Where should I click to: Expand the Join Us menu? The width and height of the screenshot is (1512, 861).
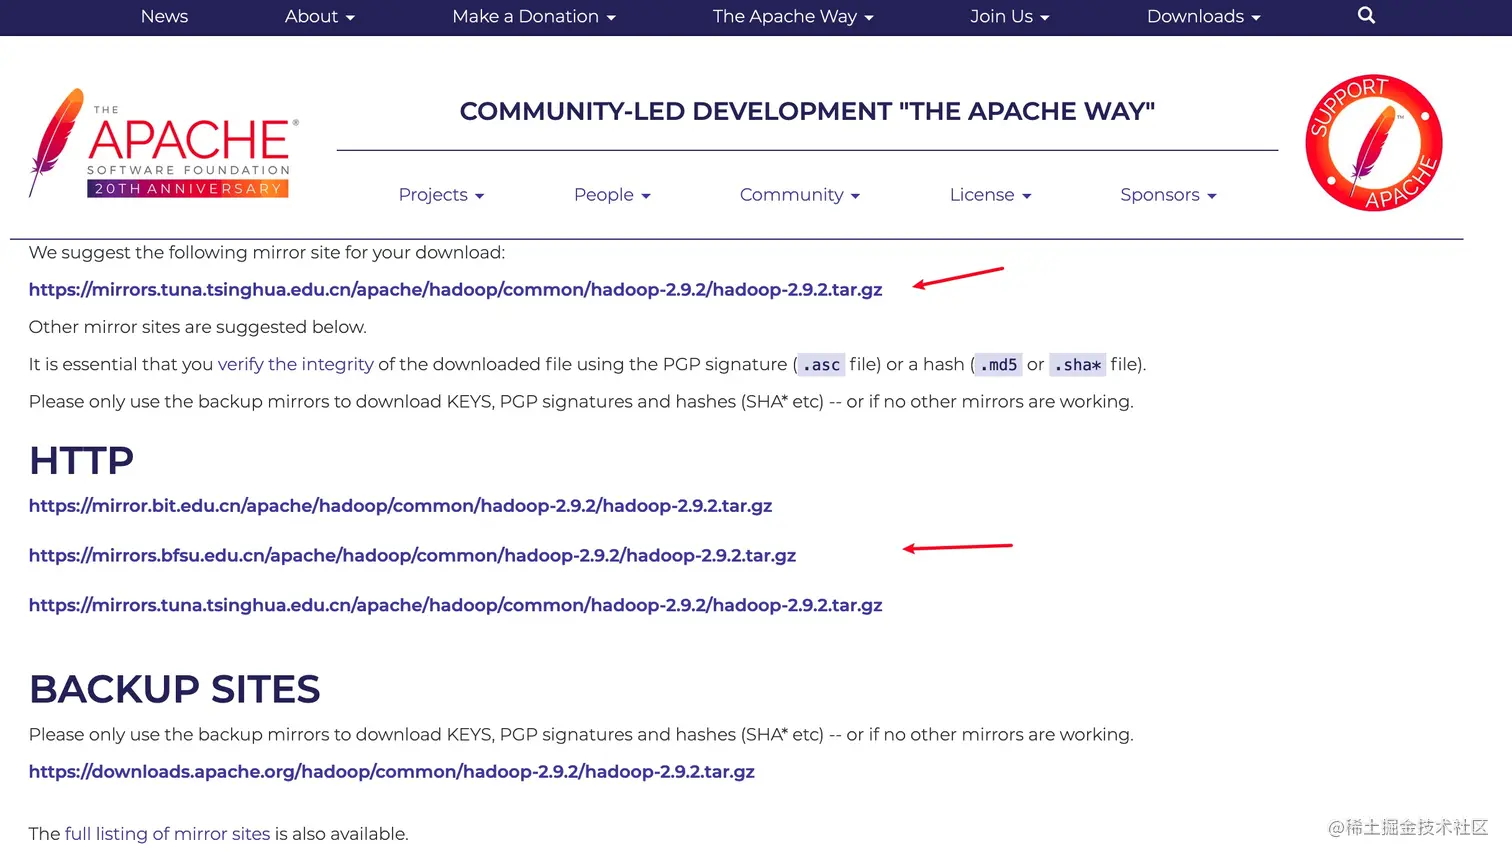pyautogui.click(x=1009, y=16)
